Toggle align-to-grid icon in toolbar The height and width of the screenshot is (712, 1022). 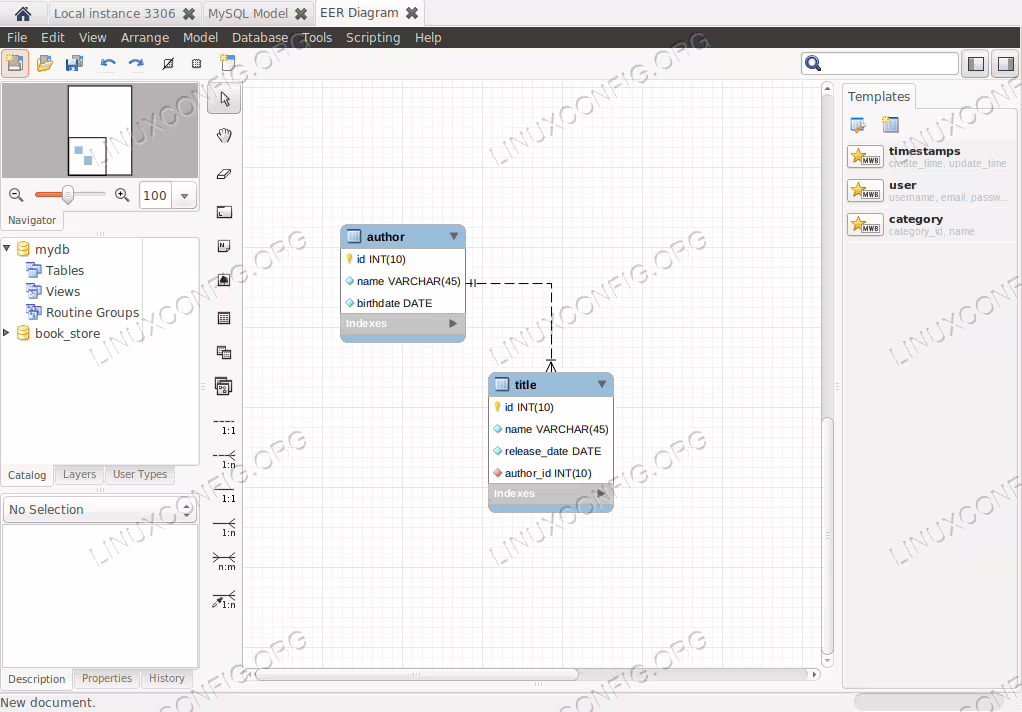pyautogui.click(x=196, y=63)
